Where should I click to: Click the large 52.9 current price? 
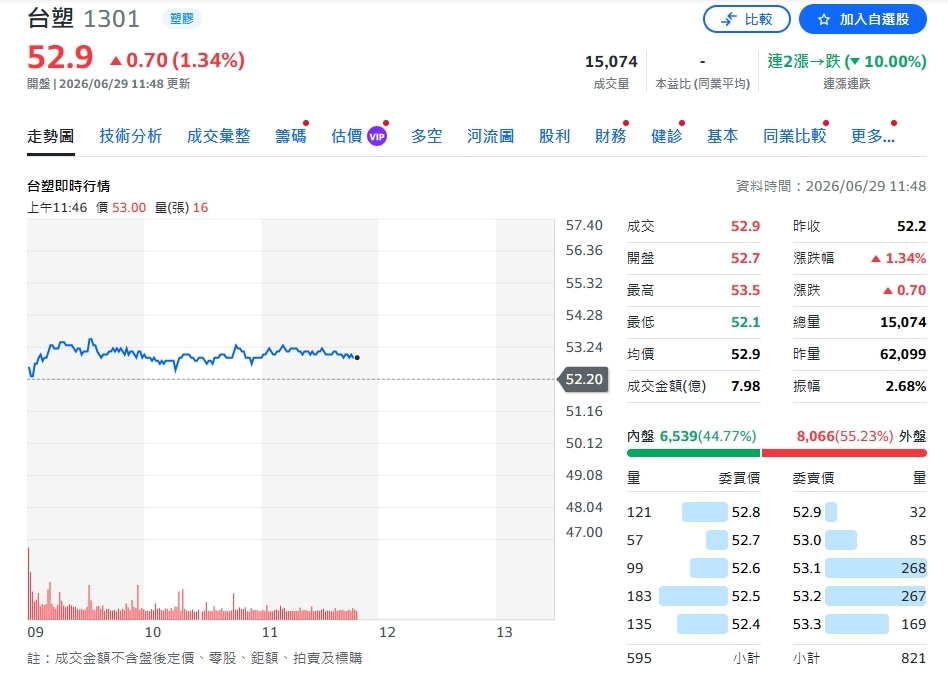coord(60,58)
